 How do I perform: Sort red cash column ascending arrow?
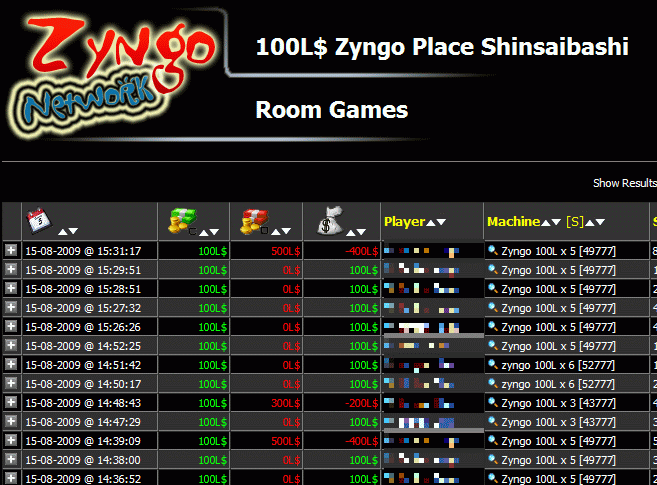[276, 232]
